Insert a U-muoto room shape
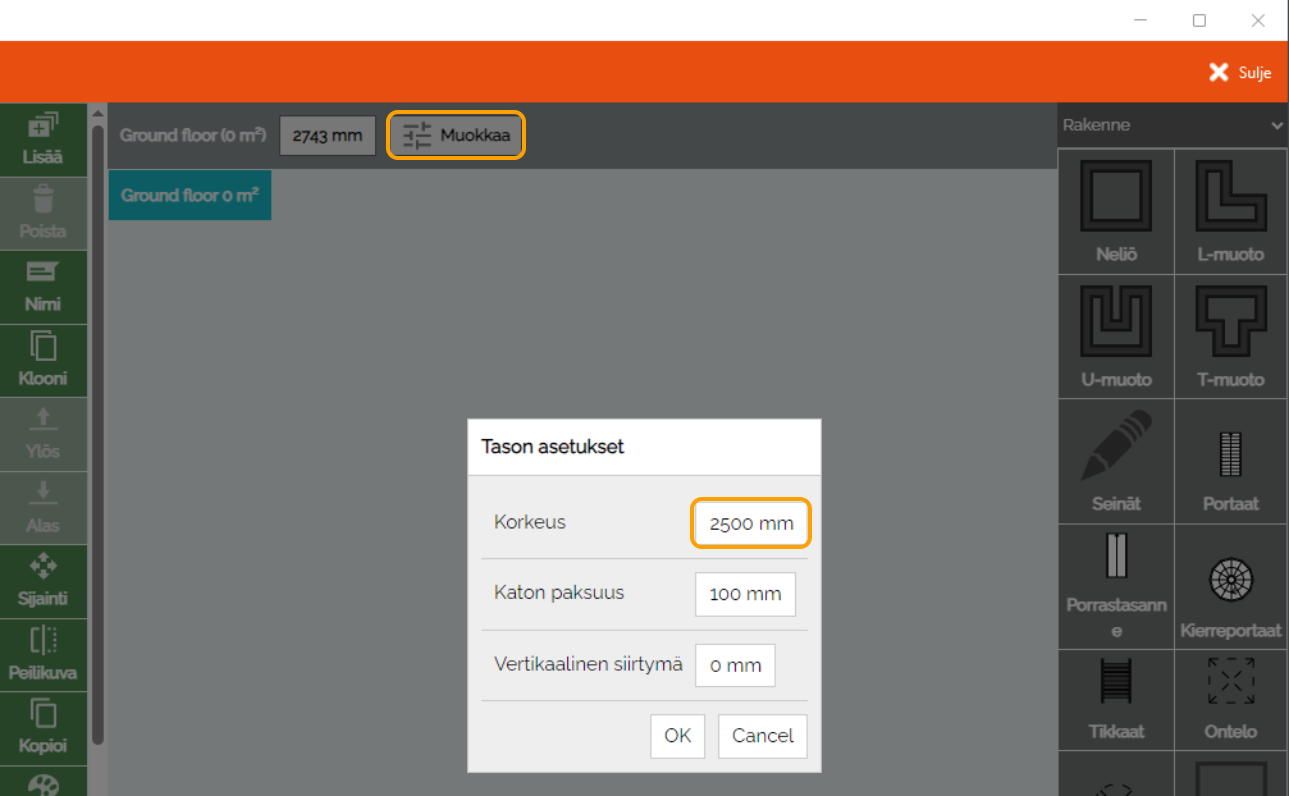 (1116, 337)
